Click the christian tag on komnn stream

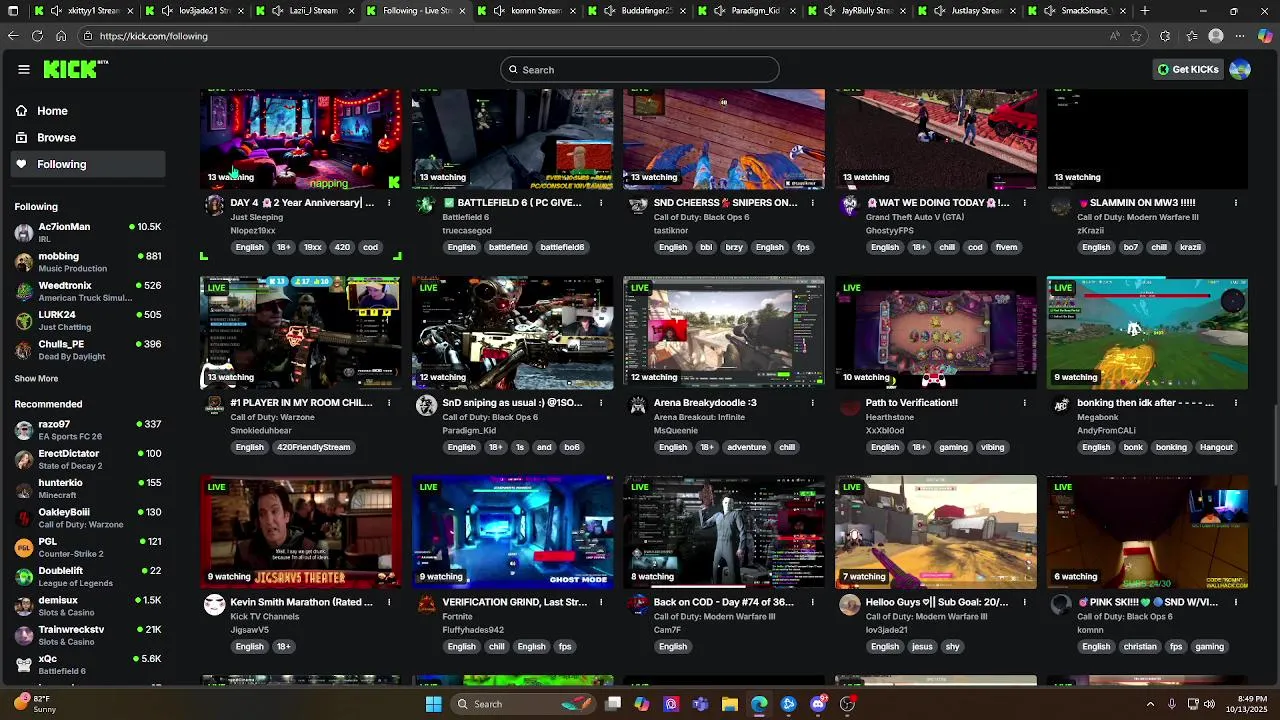pos(1139,647)
